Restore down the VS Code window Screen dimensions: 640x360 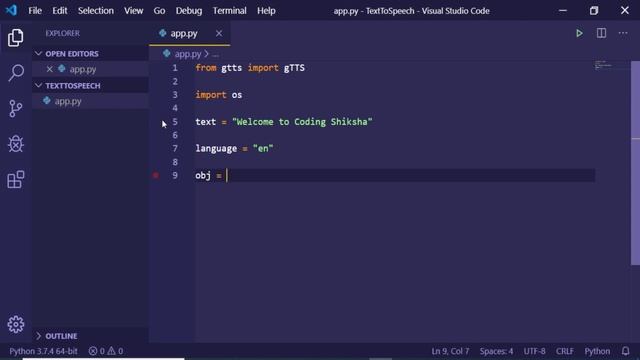594,11
